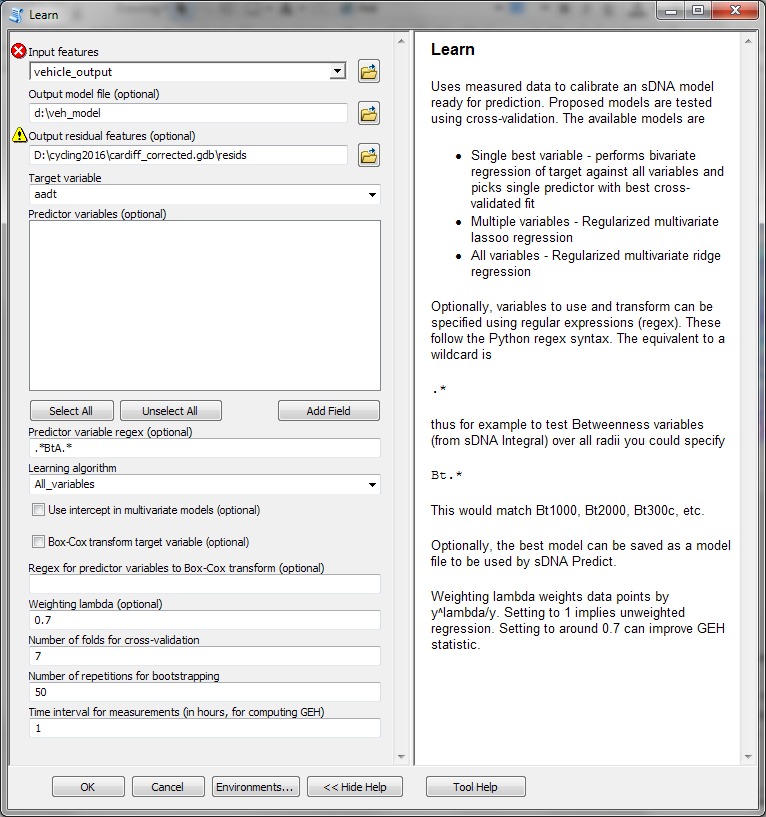The image size is (766, 817).
Task: Click the Number of folds field showing 7
Action: [205, 656]
